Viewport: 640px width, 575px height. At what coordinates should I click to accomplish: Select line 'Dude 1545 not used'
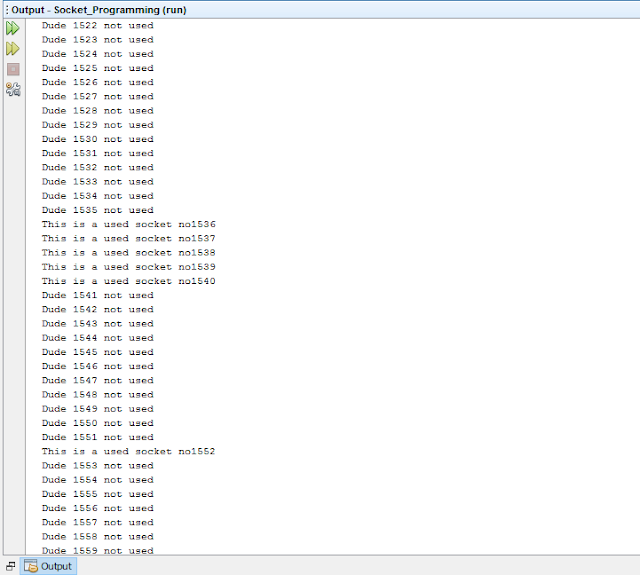pyautogui.click(x=98, y=352)
